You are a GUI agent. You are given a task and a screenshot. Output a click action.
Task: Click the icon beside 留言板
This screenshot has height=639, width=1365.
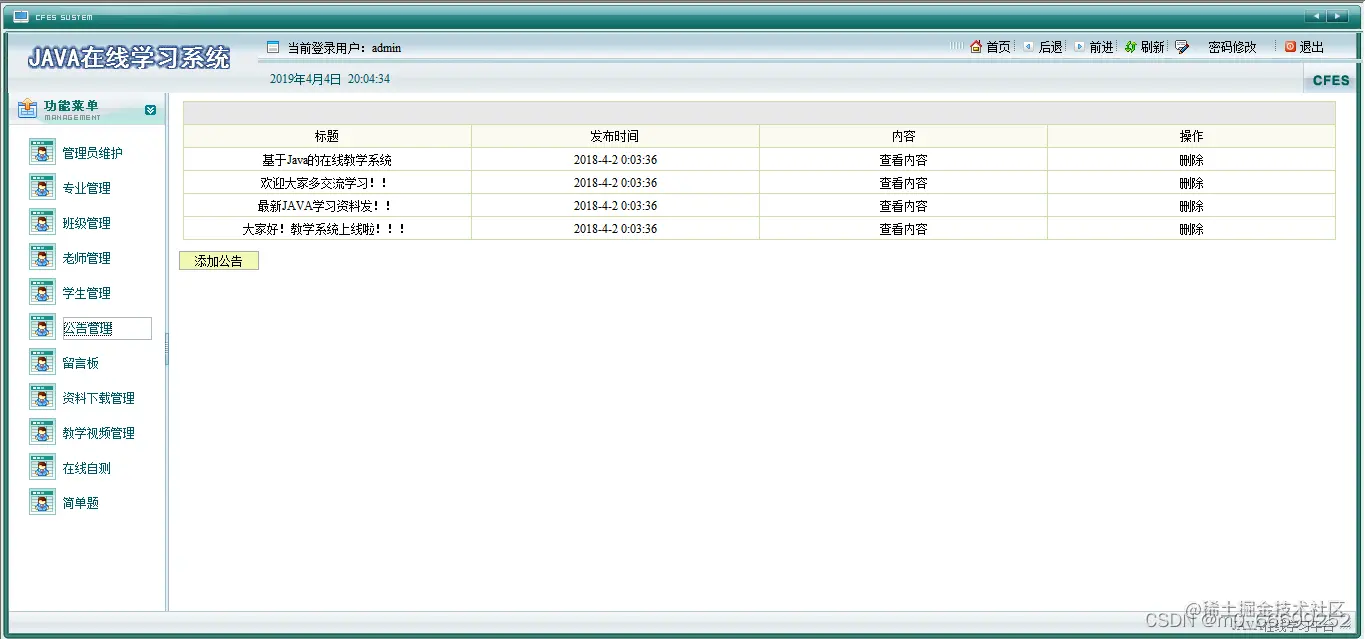point(42,362)
